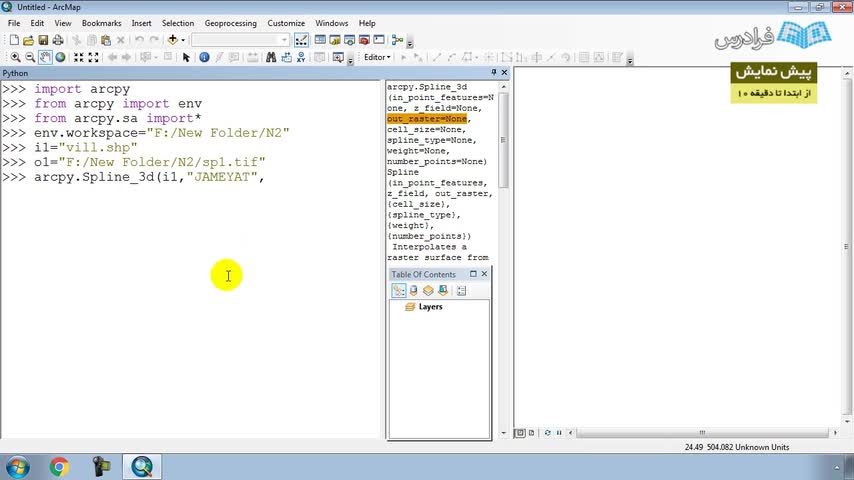Select the Select Elements arrow tool
Image resolution: width=854 pixels, height=480 pixels.
(186, 57)
